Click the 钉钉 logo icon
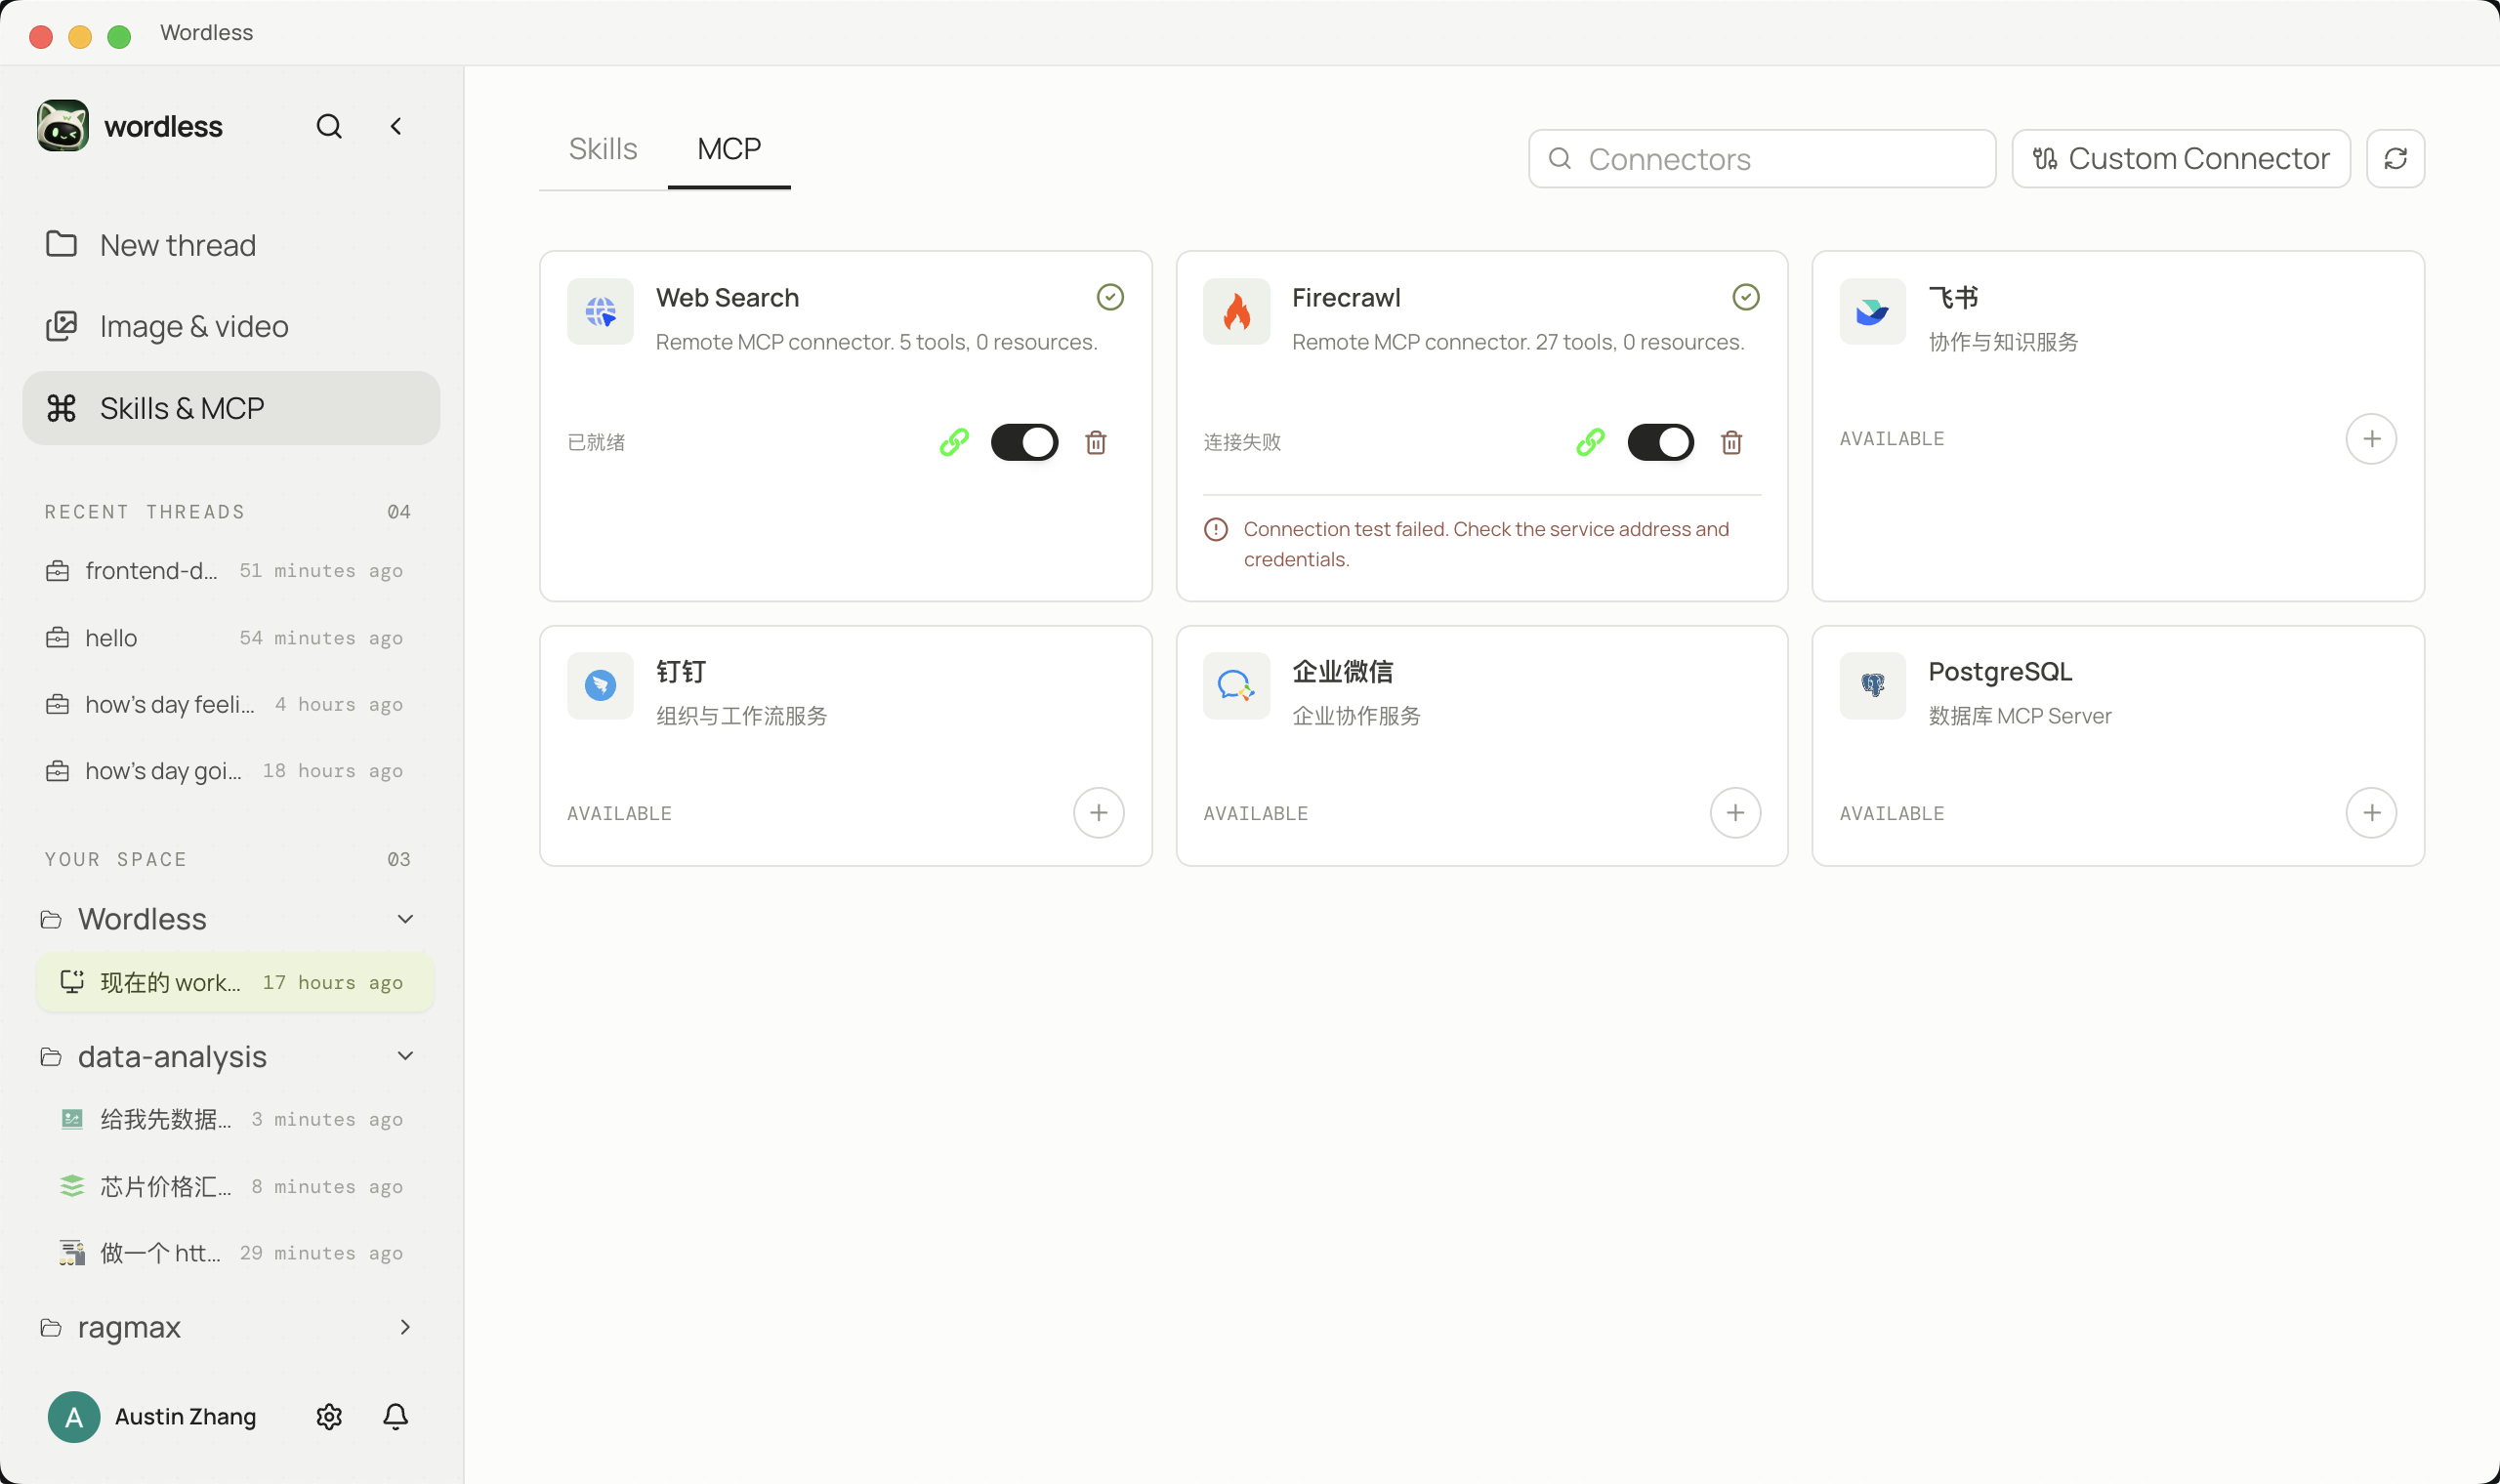2500x1484 pixels. pyautogui.click(x=600, y=685)
